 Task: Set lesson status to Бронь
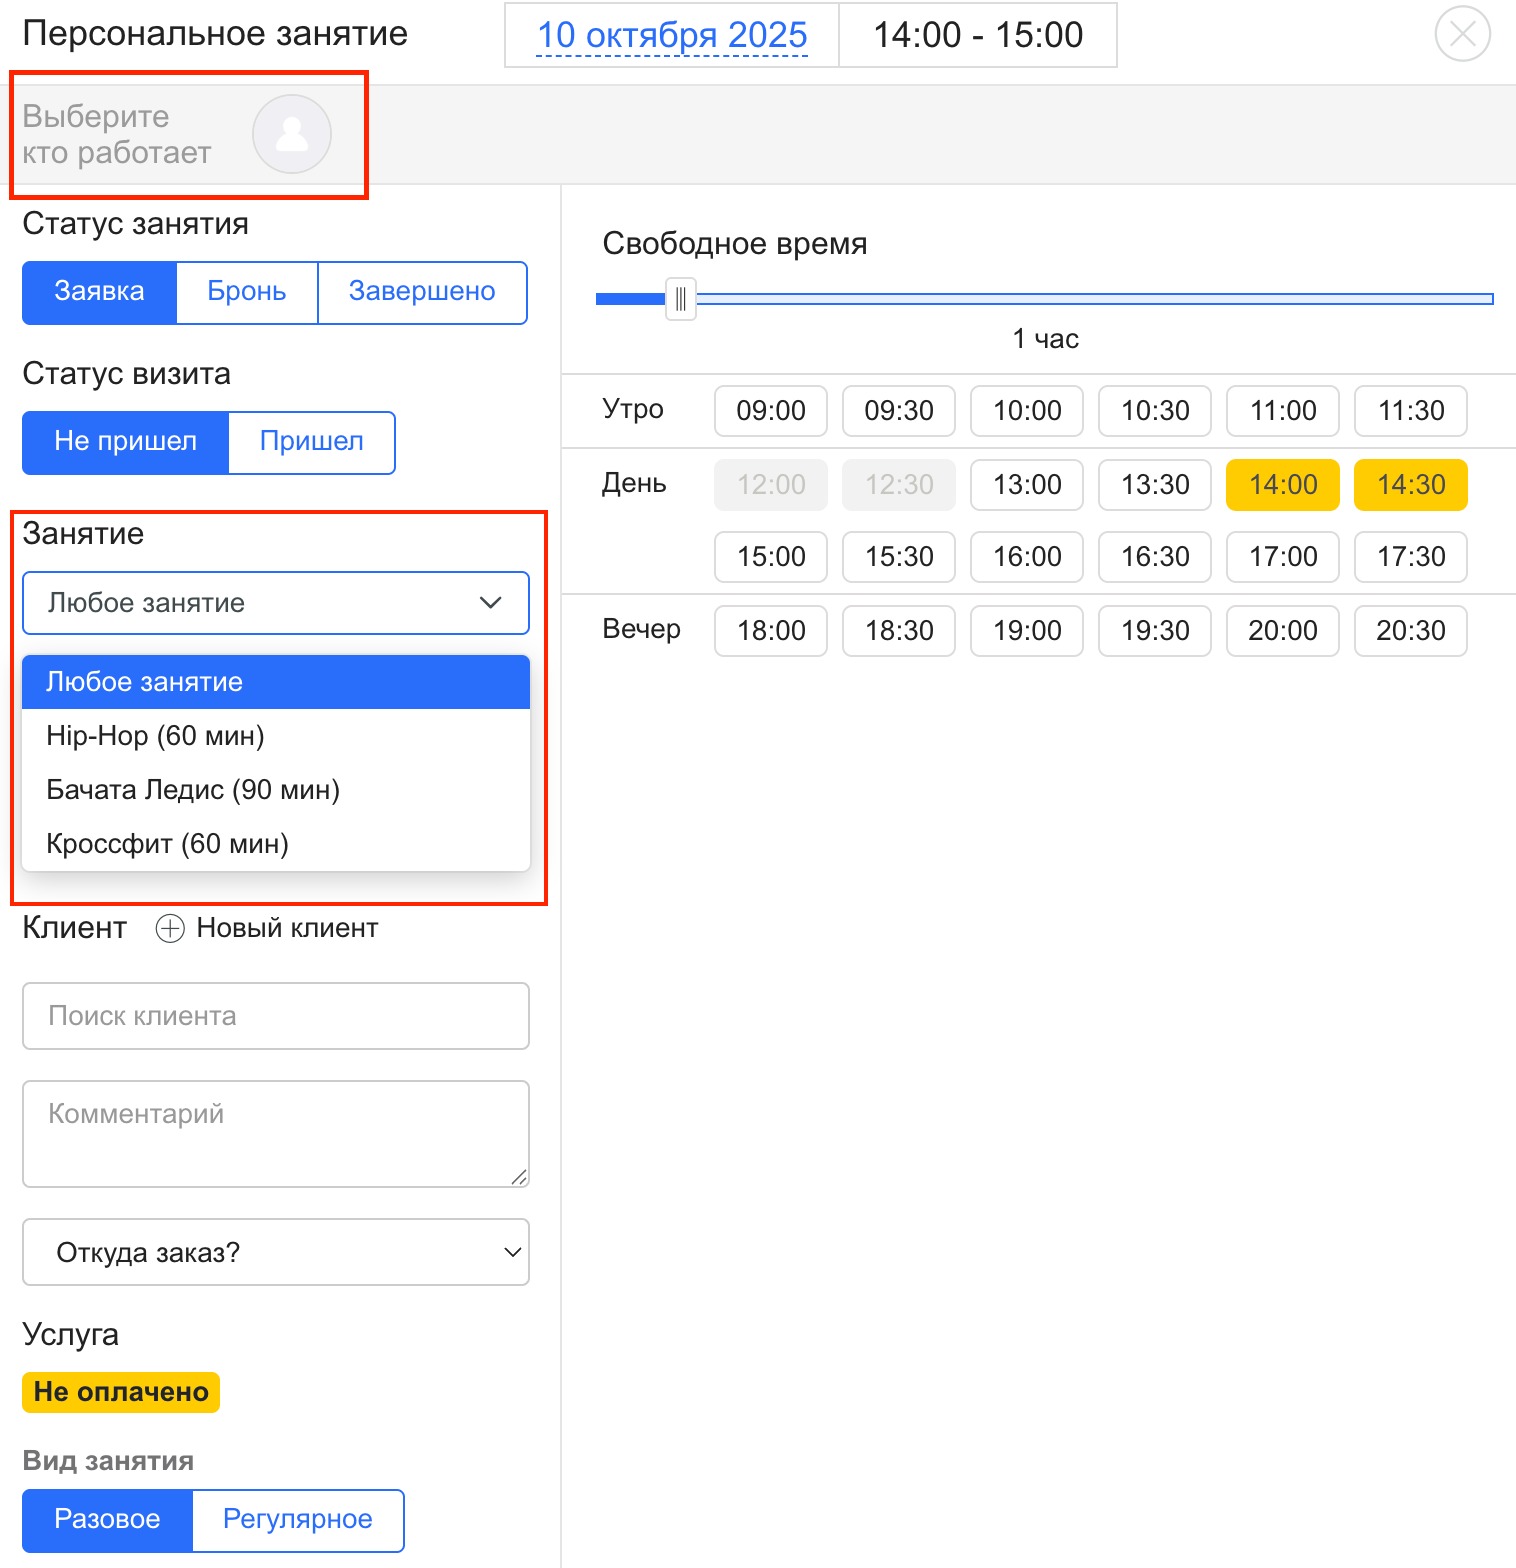point(246,292)
